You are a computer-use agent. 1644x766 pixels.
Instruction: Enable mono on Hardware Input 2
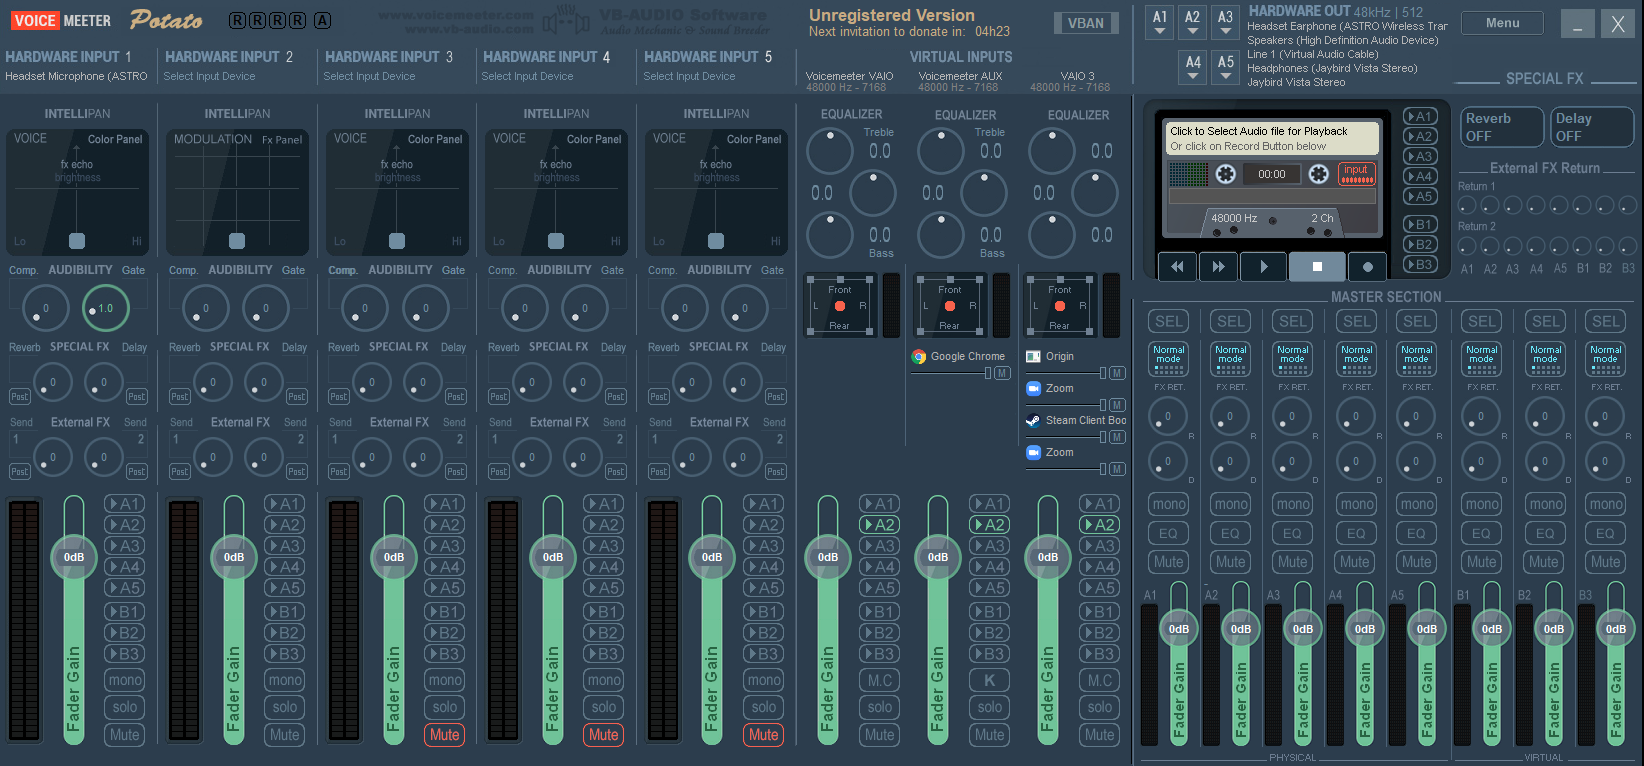point(285,680)
